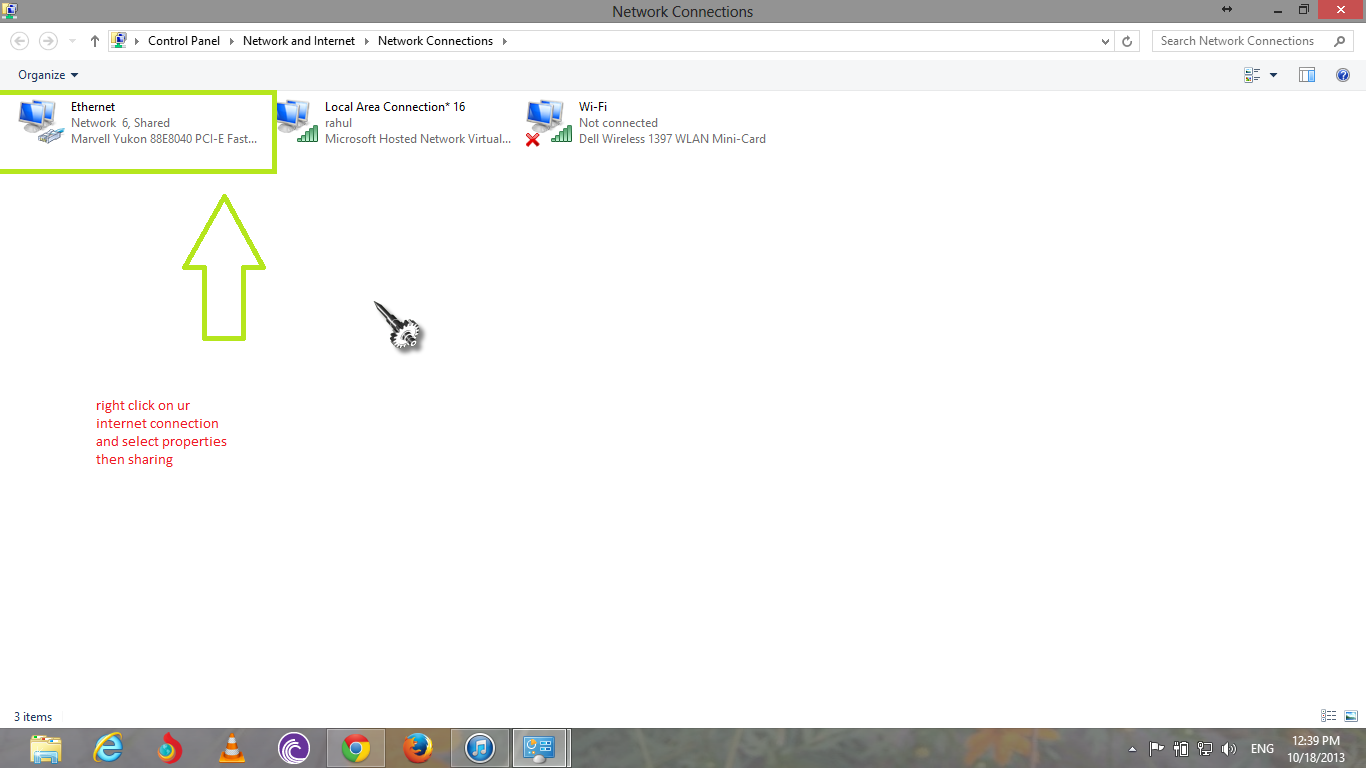This screenshot has width=1366, height=768.
Task: Click the search magnifier icon
Action: coord(1340,41)
